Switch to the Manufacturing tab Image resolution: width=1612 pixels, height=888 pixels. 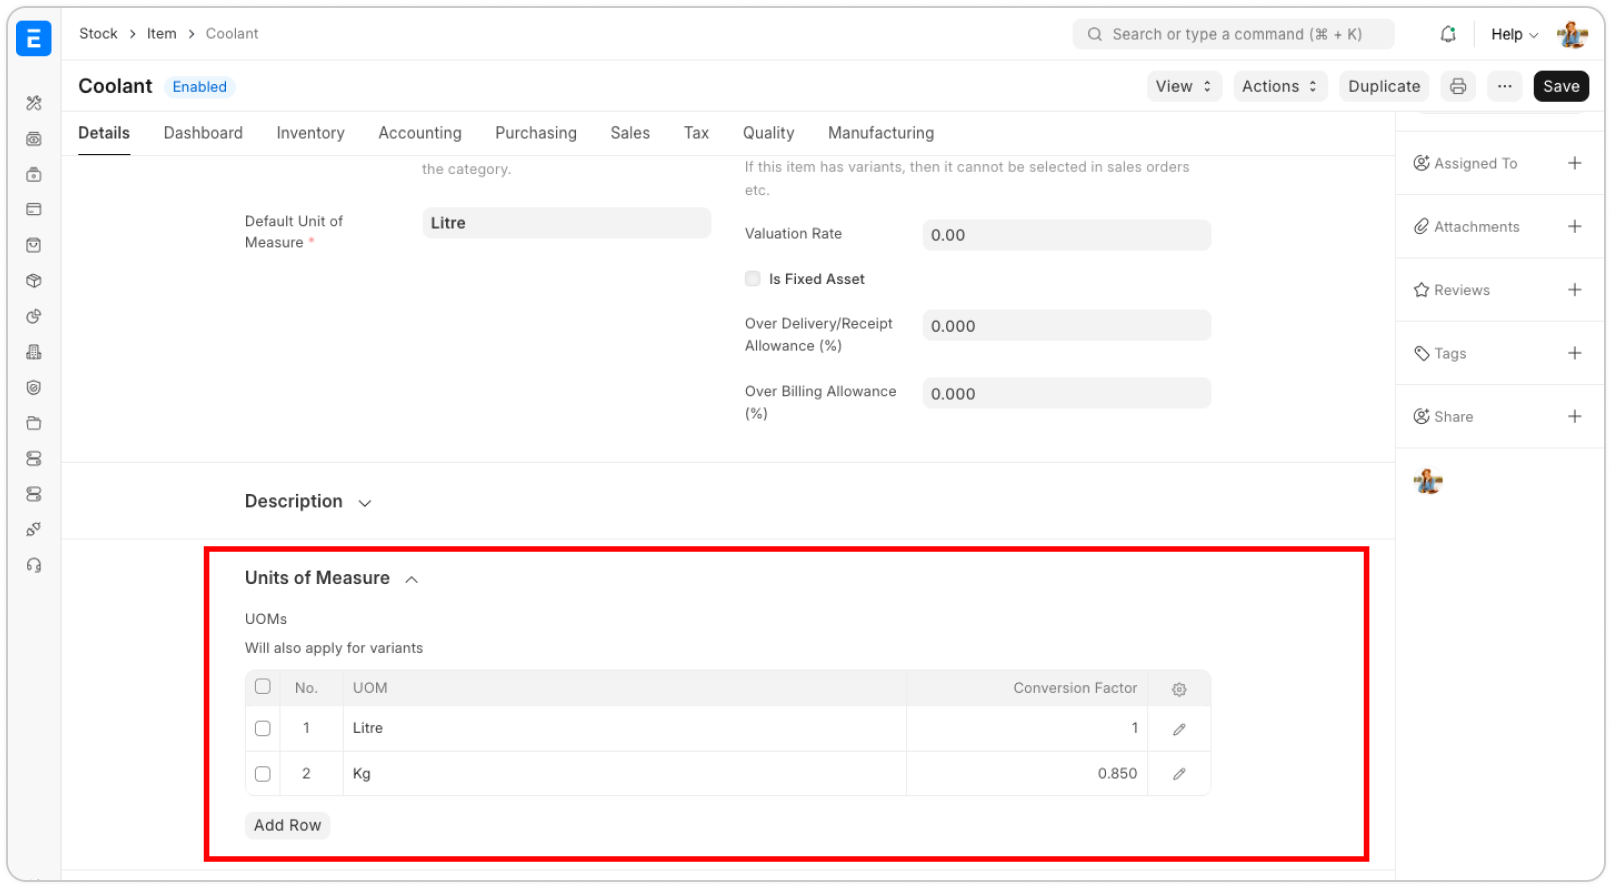(x=880, y=133)
